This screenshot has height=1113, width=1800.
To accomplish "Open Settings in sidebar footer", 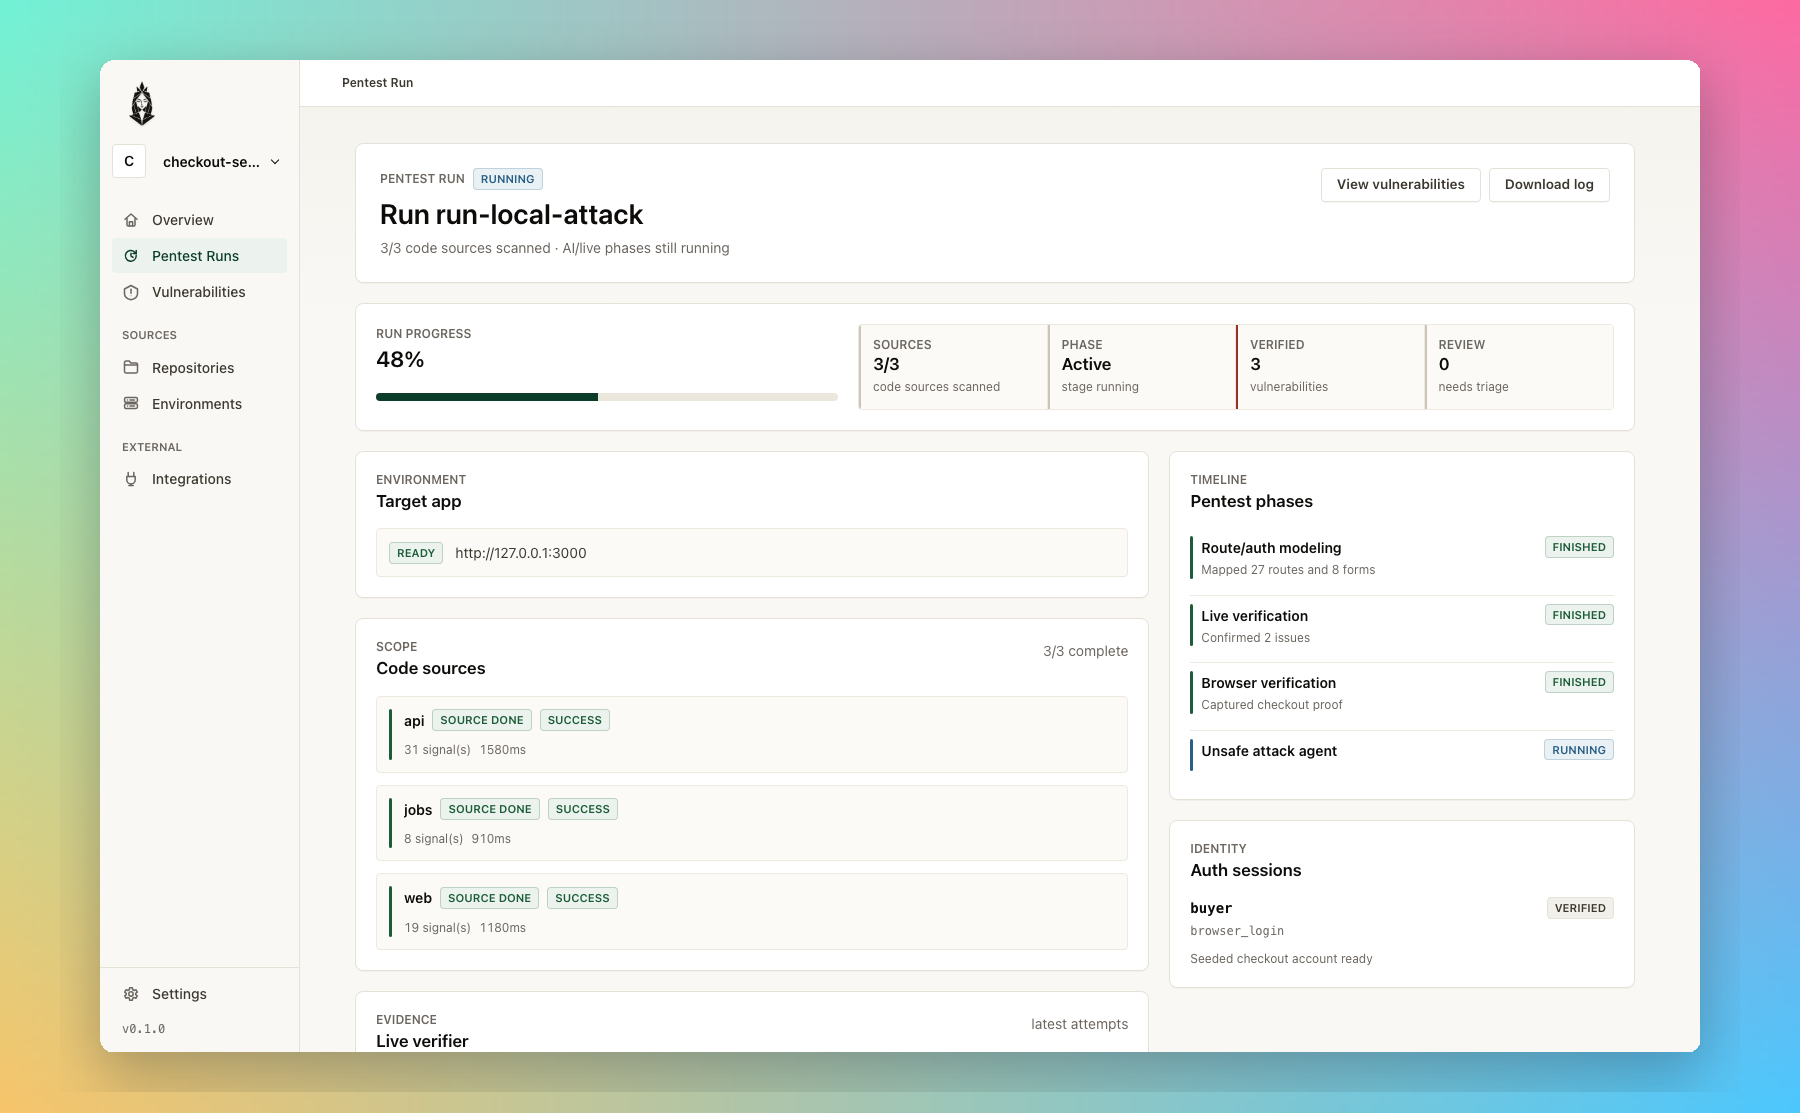I will 199,994.
